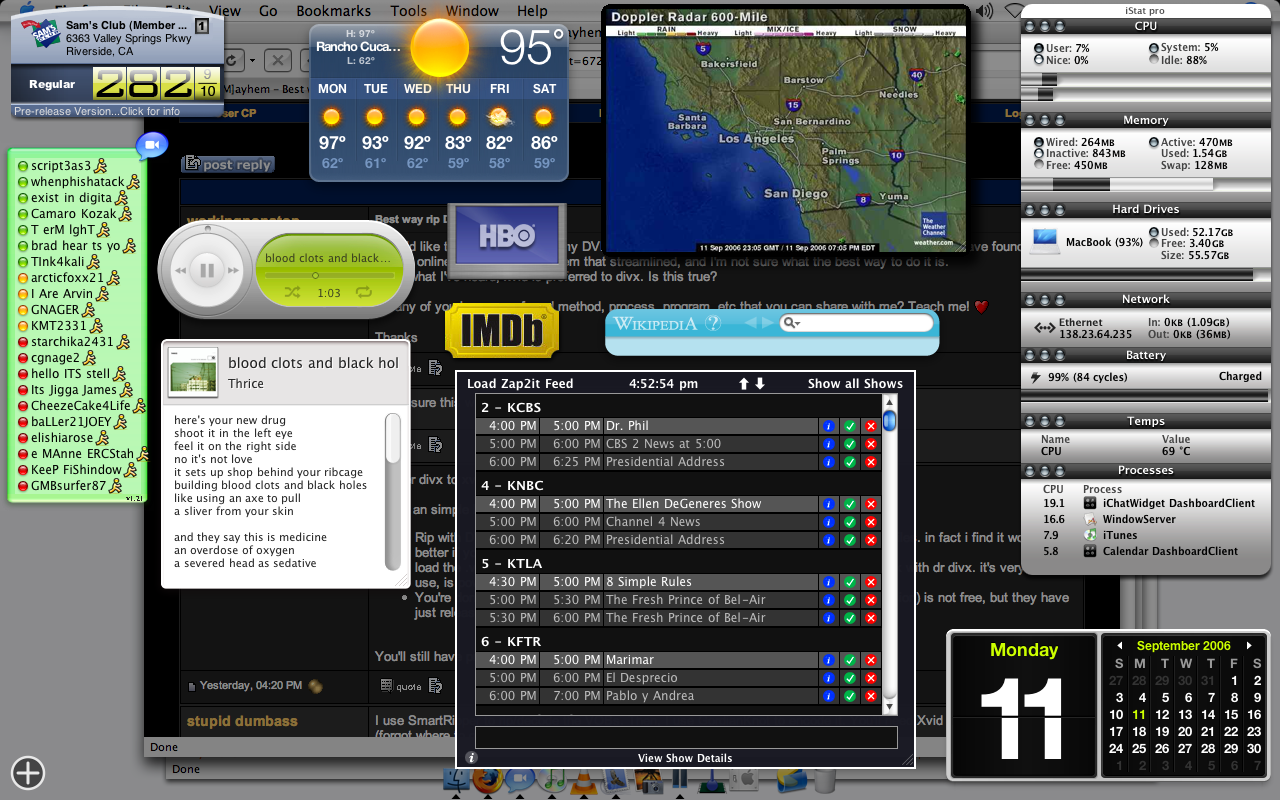Click the blue info icon for Marimar
The height and width of the screenshot is (800, 1280).
pos(828,660)
